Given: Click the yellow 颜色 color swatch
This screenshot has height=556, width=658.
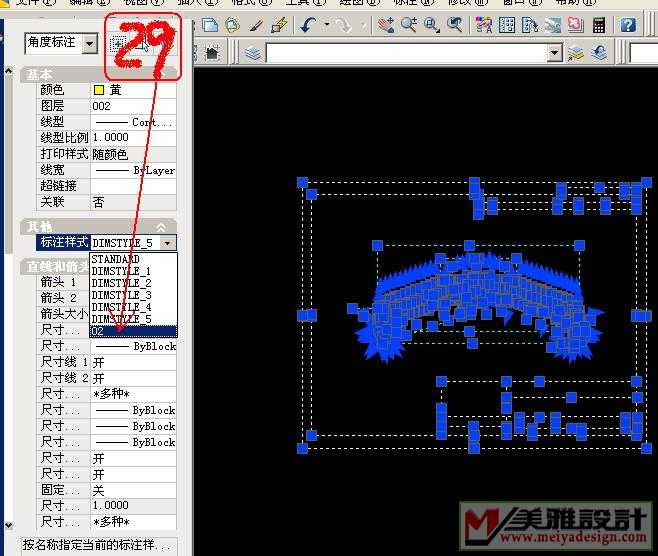Looking at the screenshot, I should pos(99,90).
